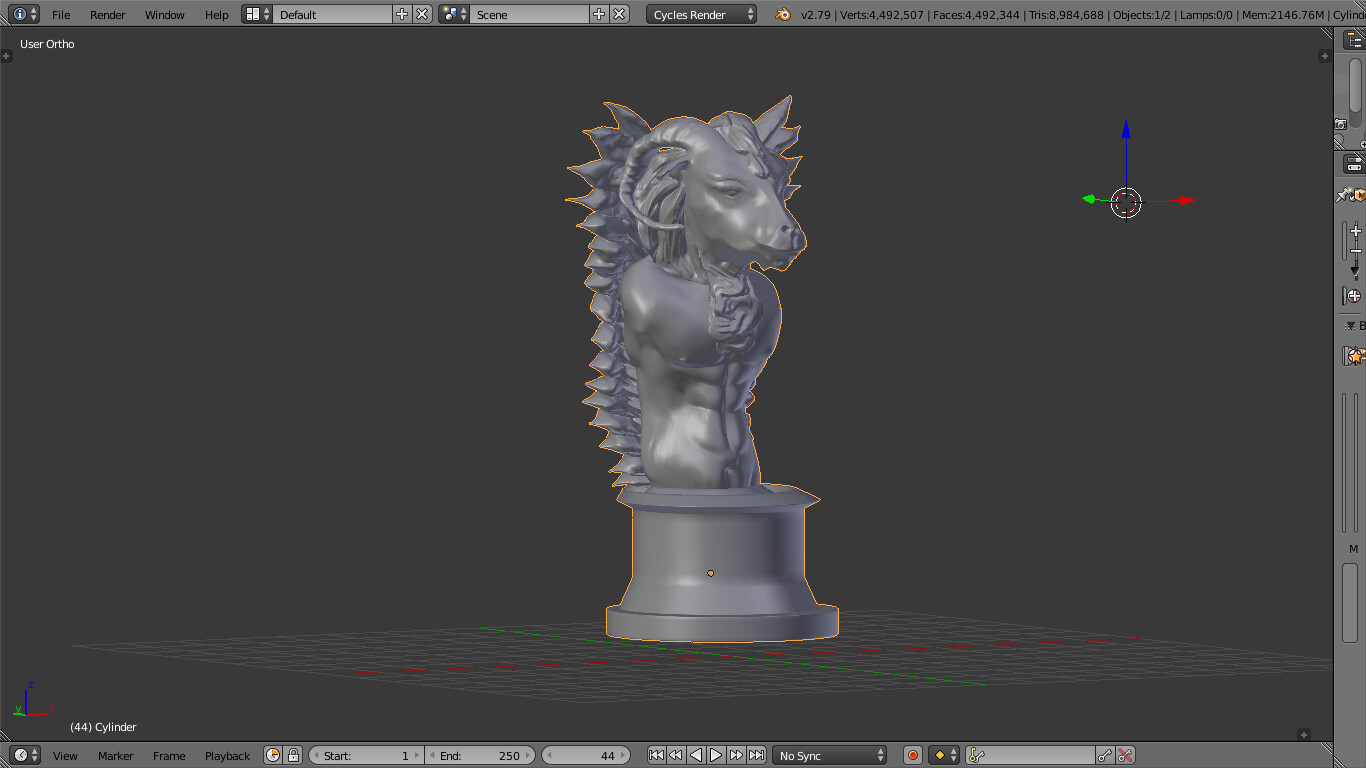Open the Cycles Render engine dropdown
Image resolution: width=1366 pixels, height=768 pixels.
click(700, 14)
